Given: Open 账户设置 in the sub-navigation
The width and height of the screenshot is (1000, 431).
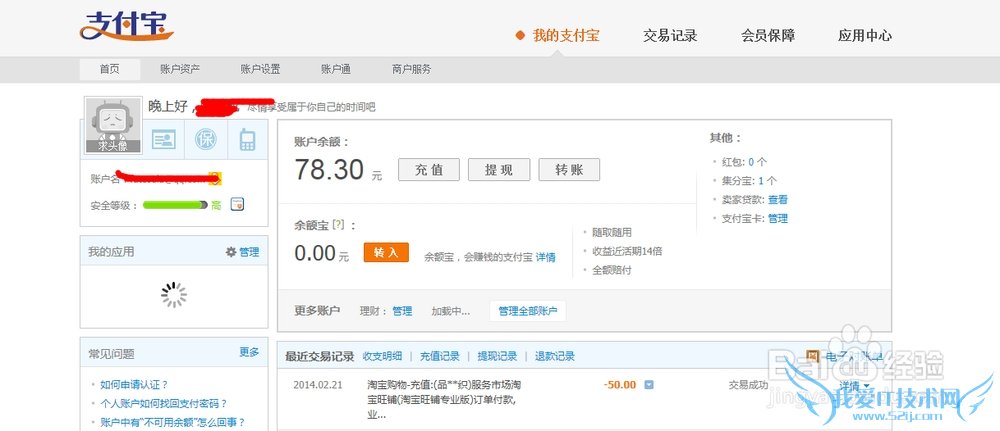Looking at the screenshot, I should [260, 69].
